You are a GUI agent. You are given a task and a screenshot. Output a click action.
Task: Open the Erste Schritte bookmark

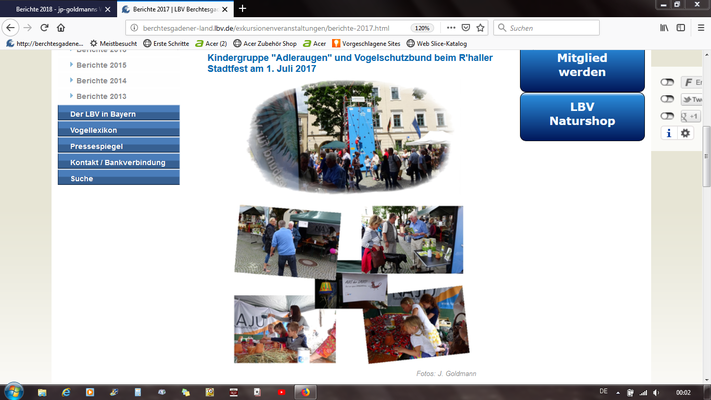(166, 44)
